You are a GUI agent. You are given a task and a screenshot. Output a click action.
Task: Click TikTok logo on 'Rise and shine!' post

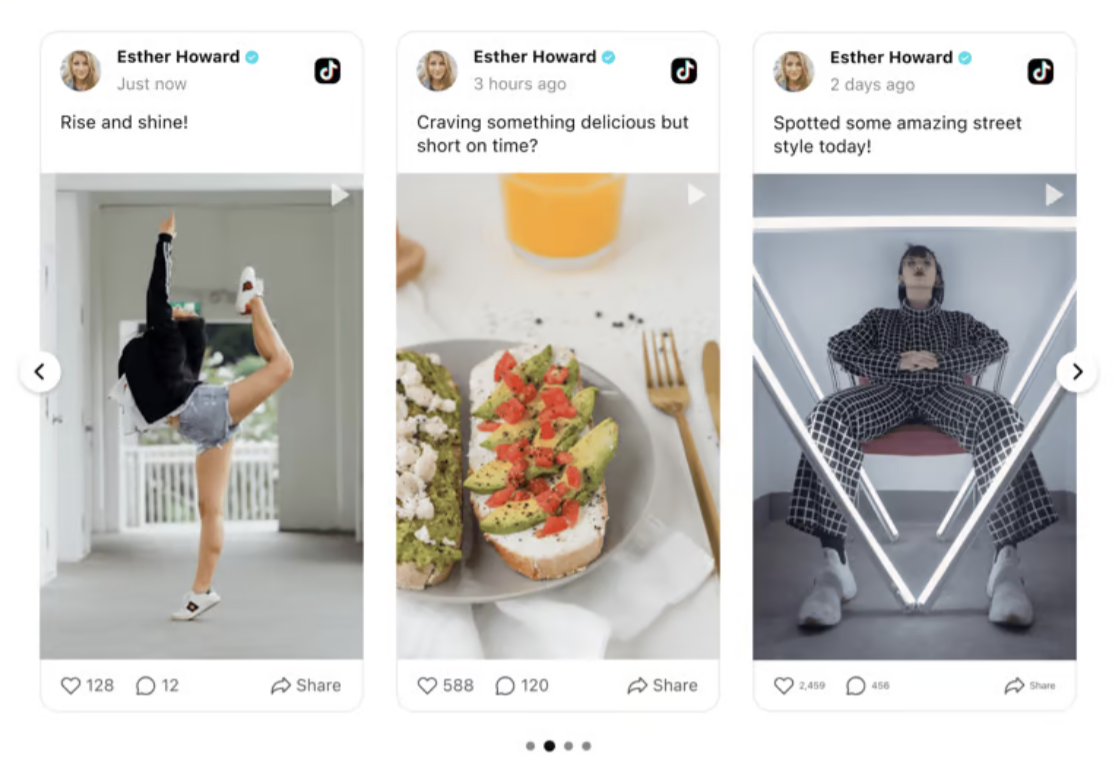pyautogui.click(x=327, y=71)
